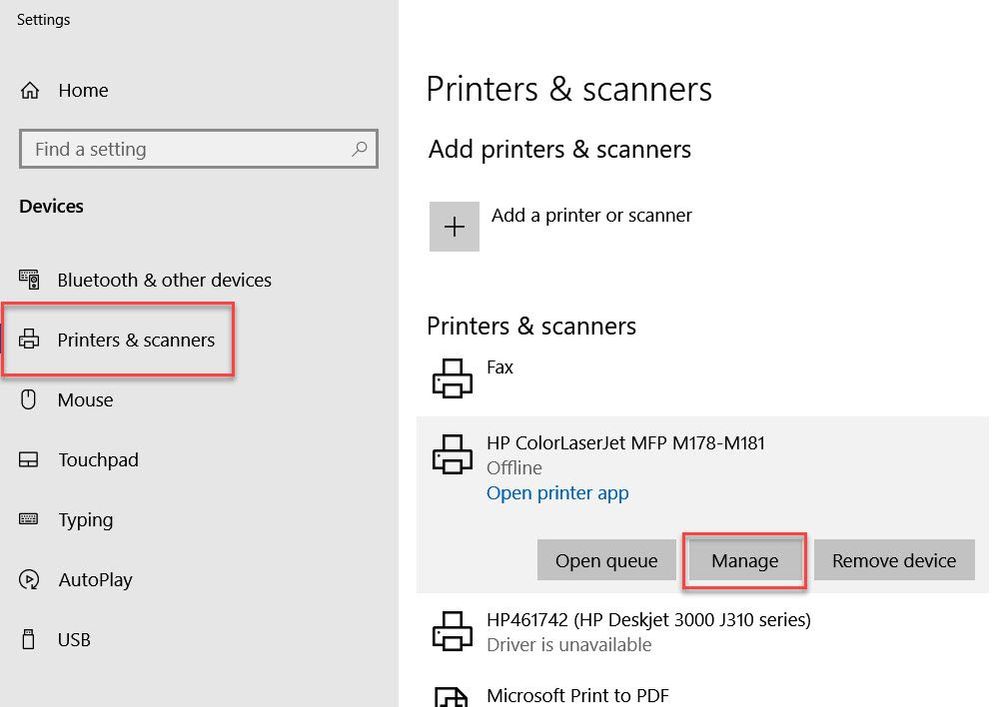Viewport: 999px width, 707px height.
Task: Click the Find a setting search field
Action: click(180, 148)
